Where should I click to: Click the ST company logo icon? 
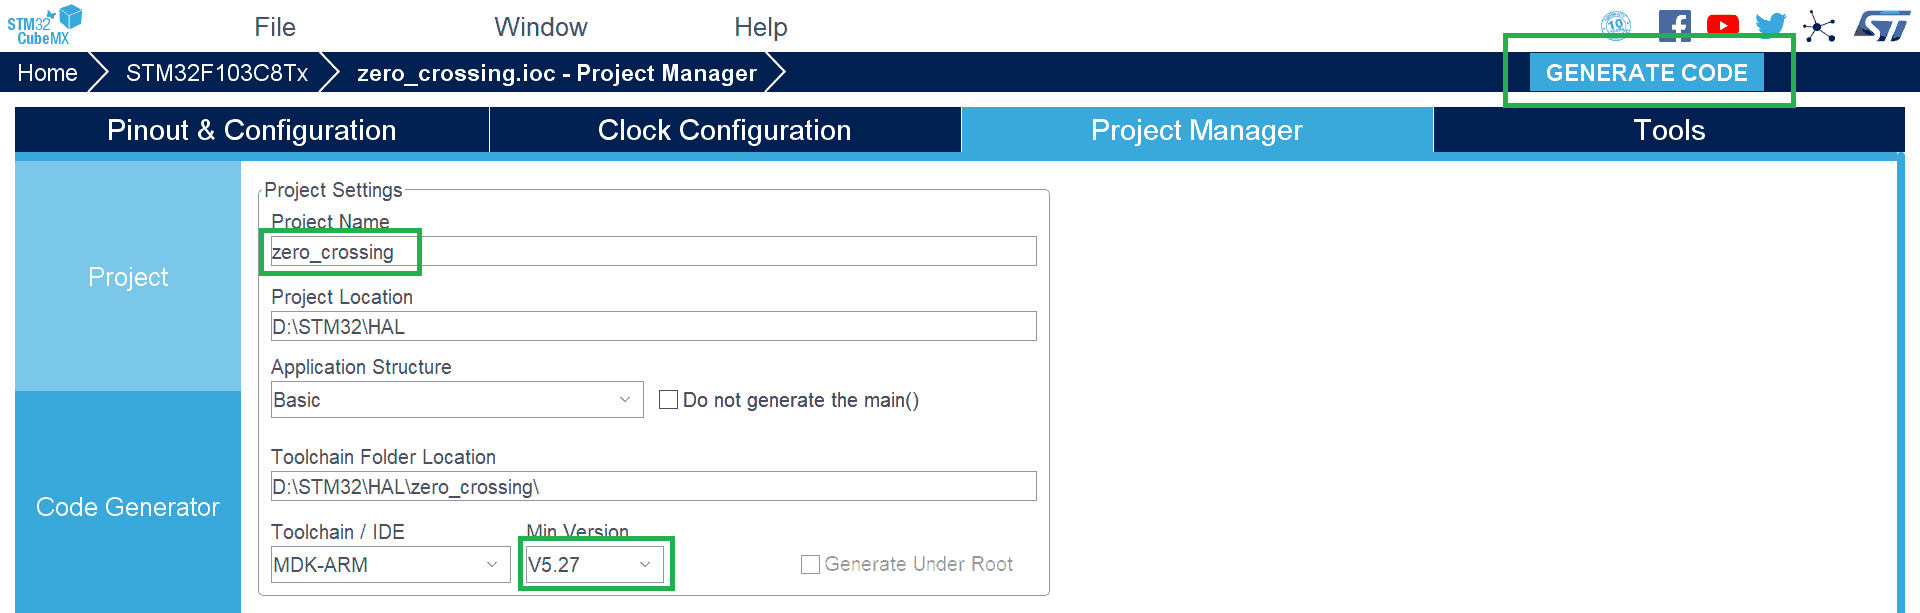[x=1881, y=25]
